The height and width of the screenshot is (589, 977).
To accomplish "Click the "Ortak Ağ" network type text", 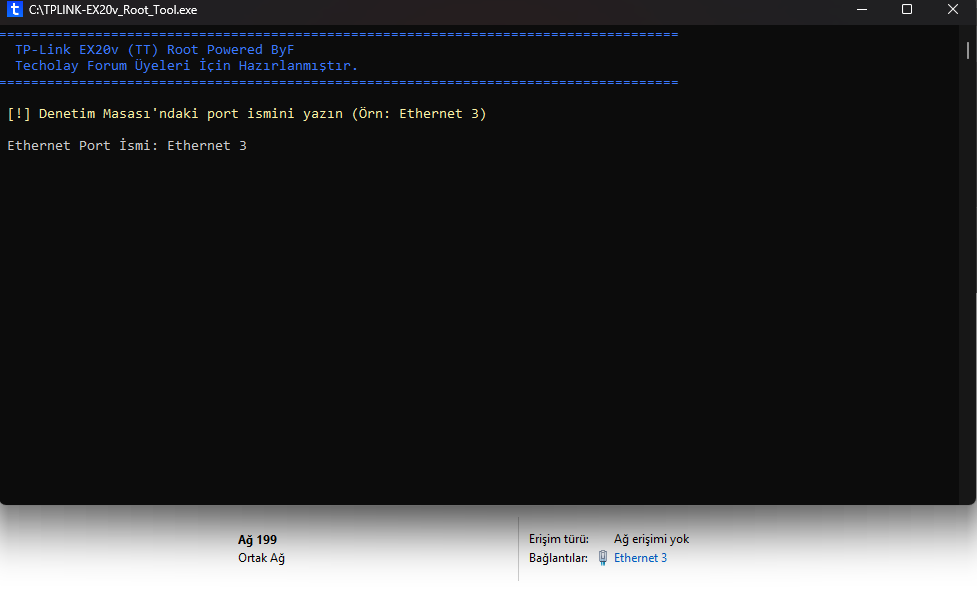I will pyautogui.click(x=261, y=558).
